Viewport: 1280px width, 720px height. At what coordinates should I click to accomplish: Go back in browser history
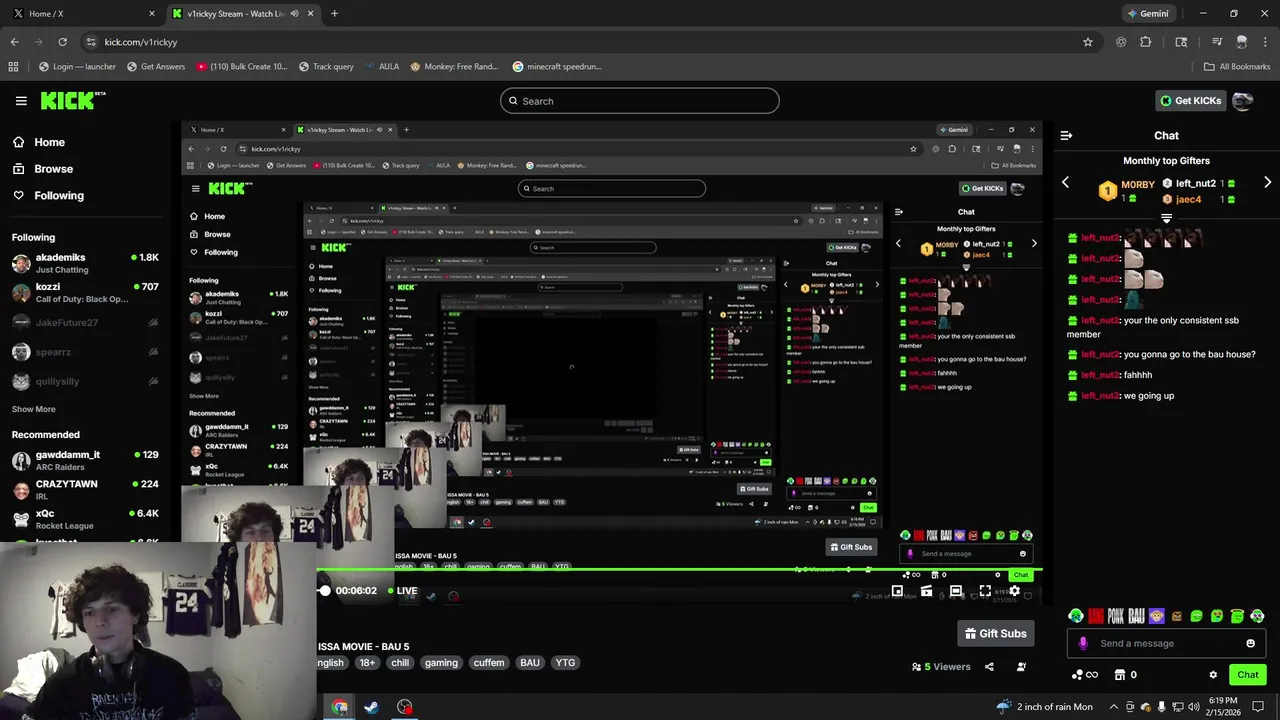click(x=14, y=42)
